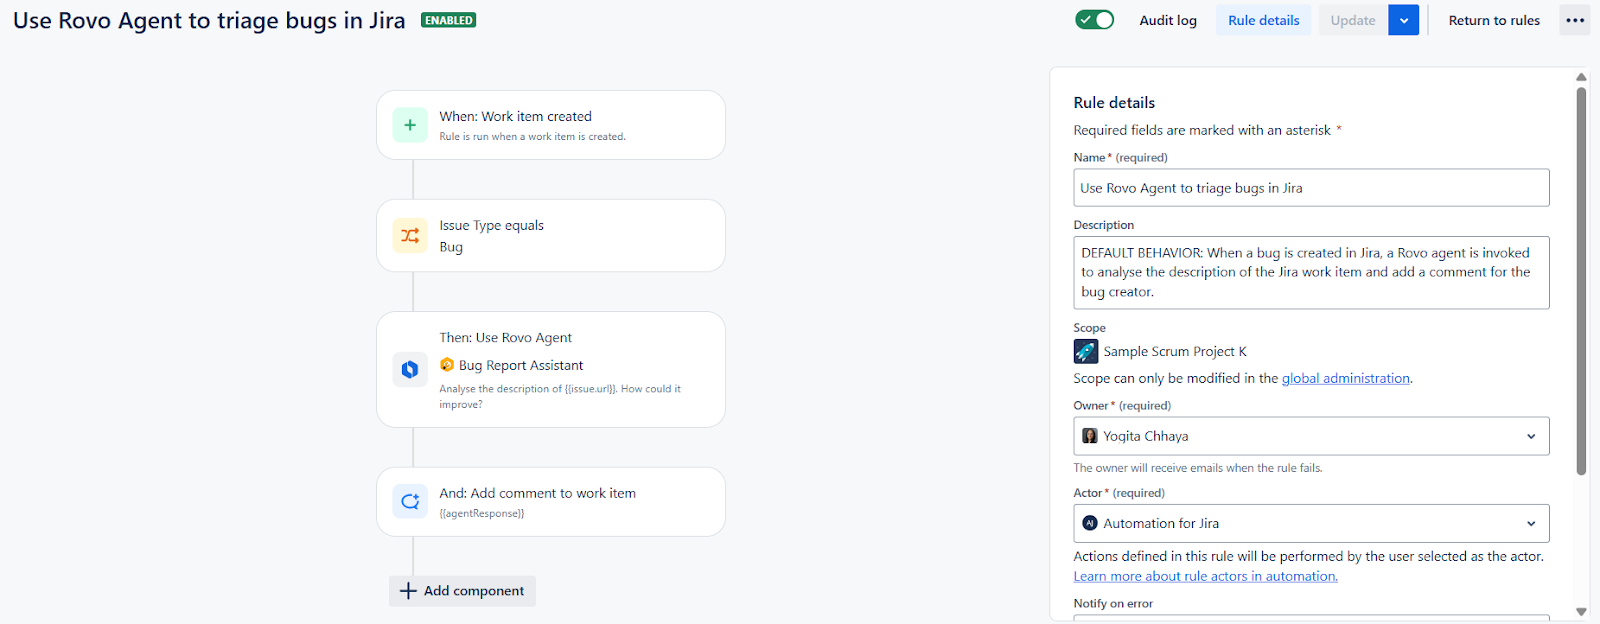
Task: Open the three-dots more actions menu
Action: point(1575,20)
